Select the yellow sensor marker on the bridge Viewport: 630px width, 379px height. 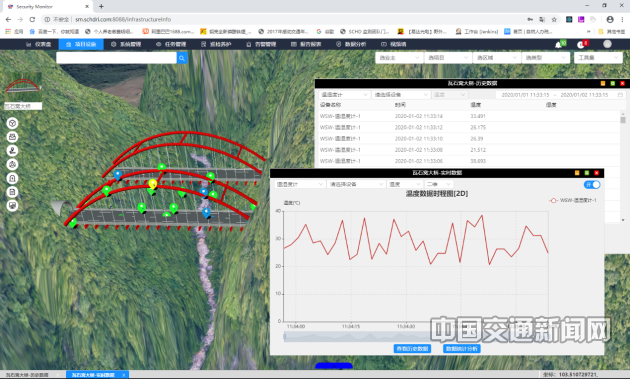[152, 184]
